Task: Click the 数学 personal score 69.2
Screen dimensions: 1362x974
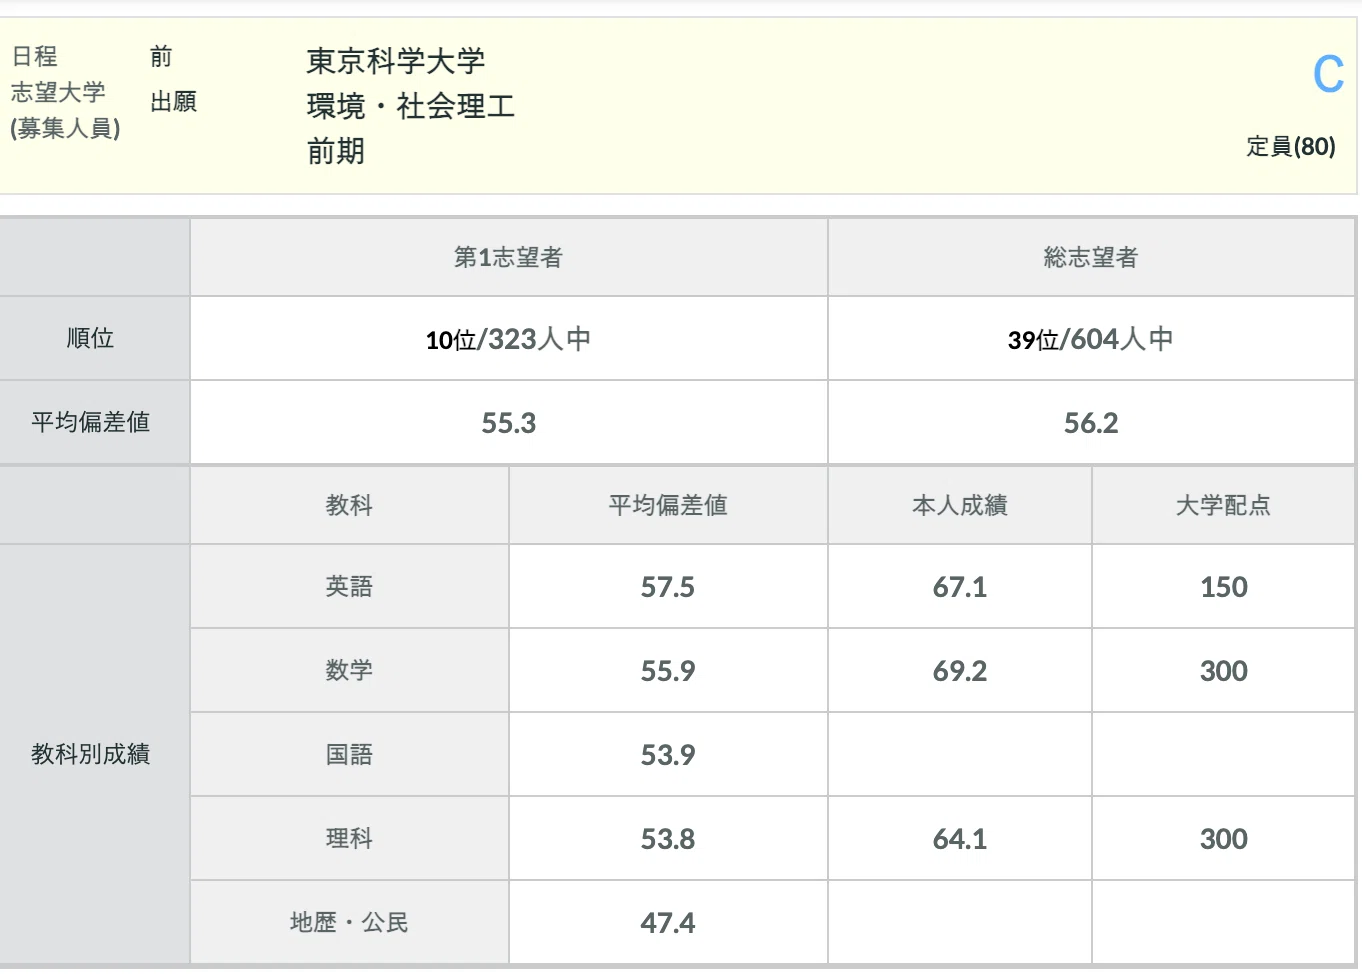Action: 960,672
